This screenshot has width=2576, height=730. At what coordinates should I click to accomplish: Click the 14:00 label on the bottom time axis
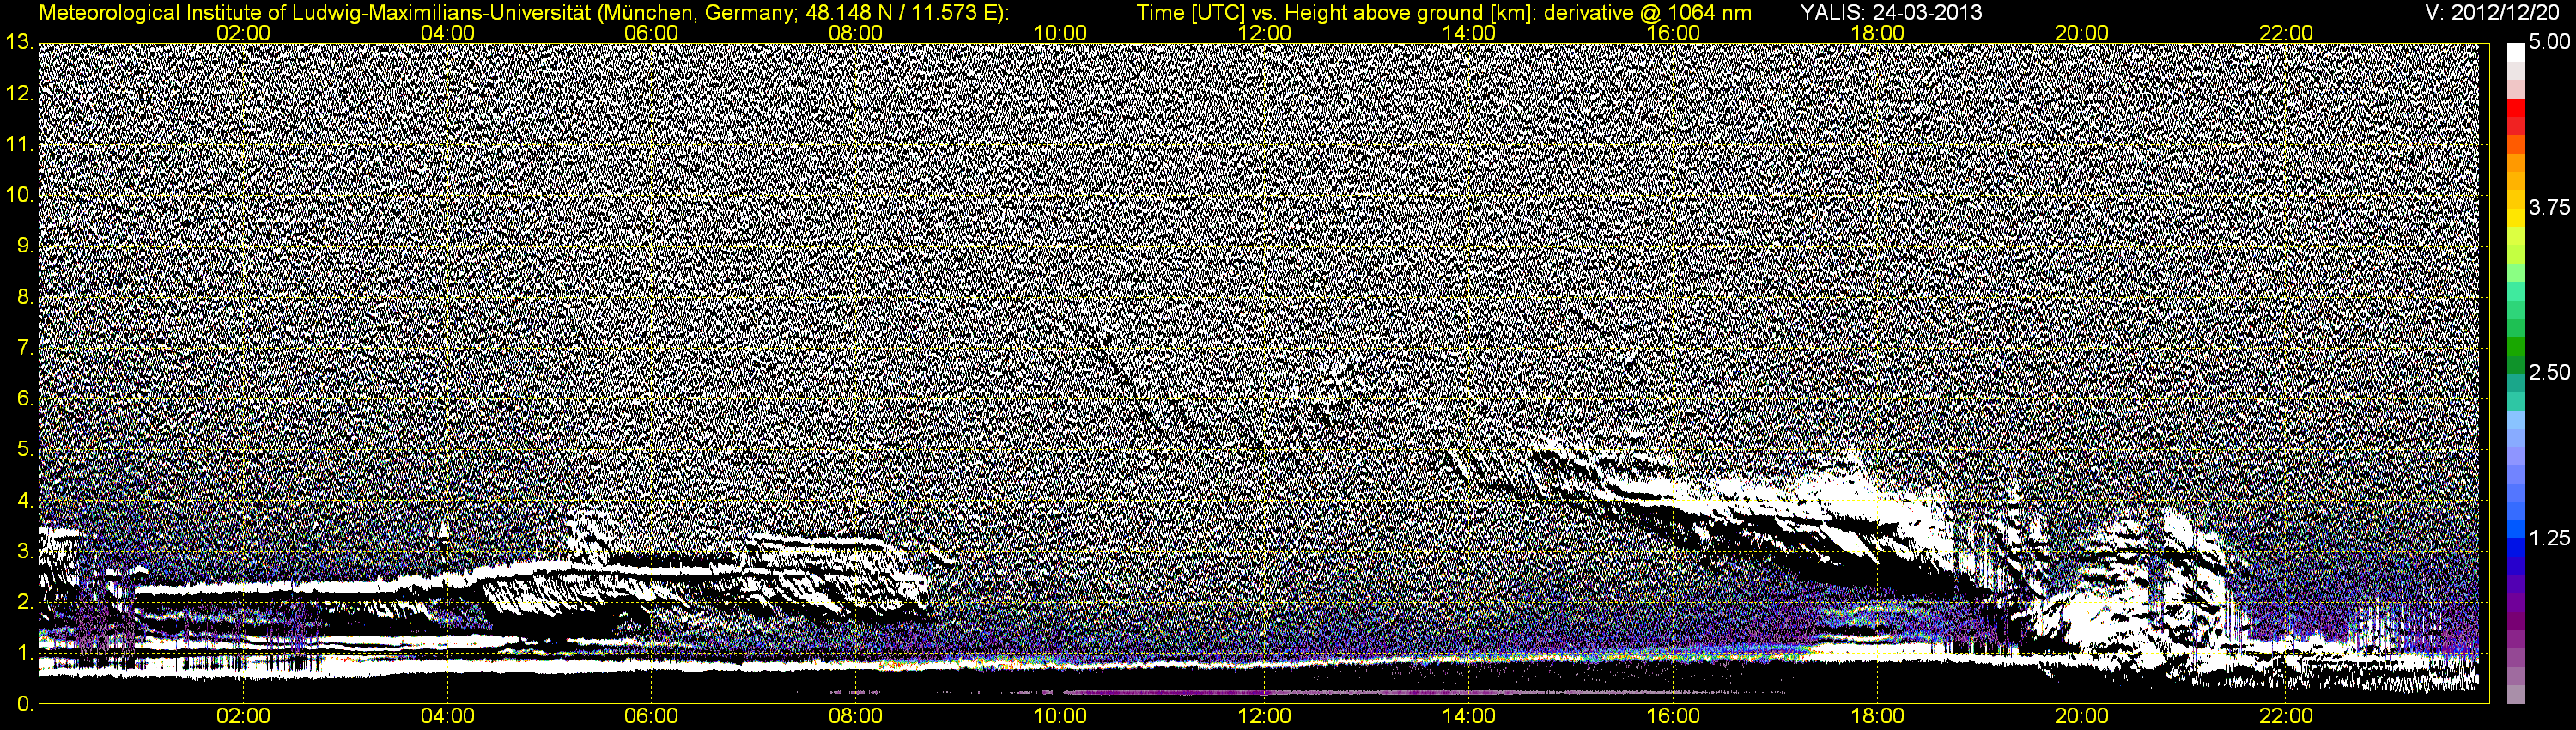coord(1469,717)
